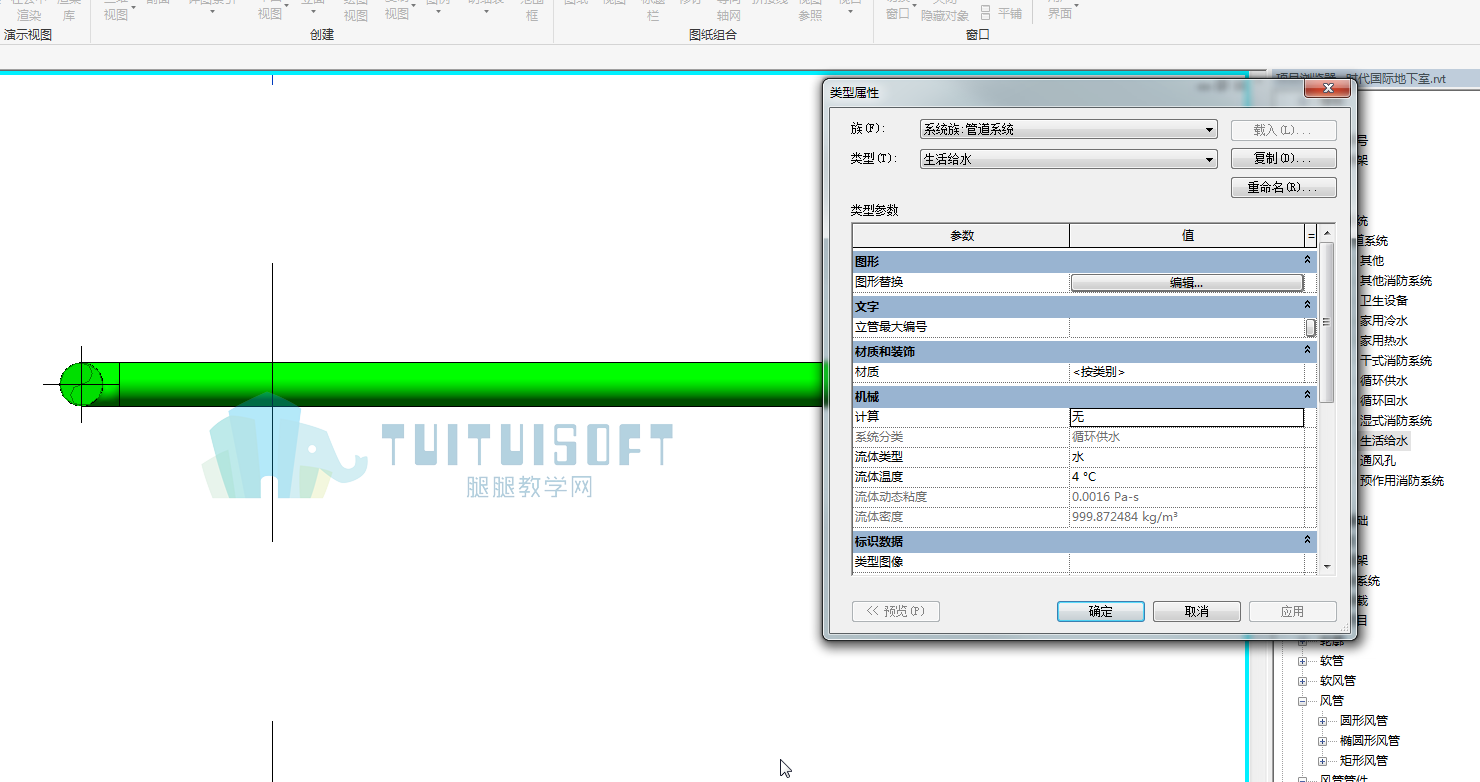Click the 类型图像 parameter row
Viewport: 1480px width, 782px height.
pyautogui.click(x=1084, y=562)
